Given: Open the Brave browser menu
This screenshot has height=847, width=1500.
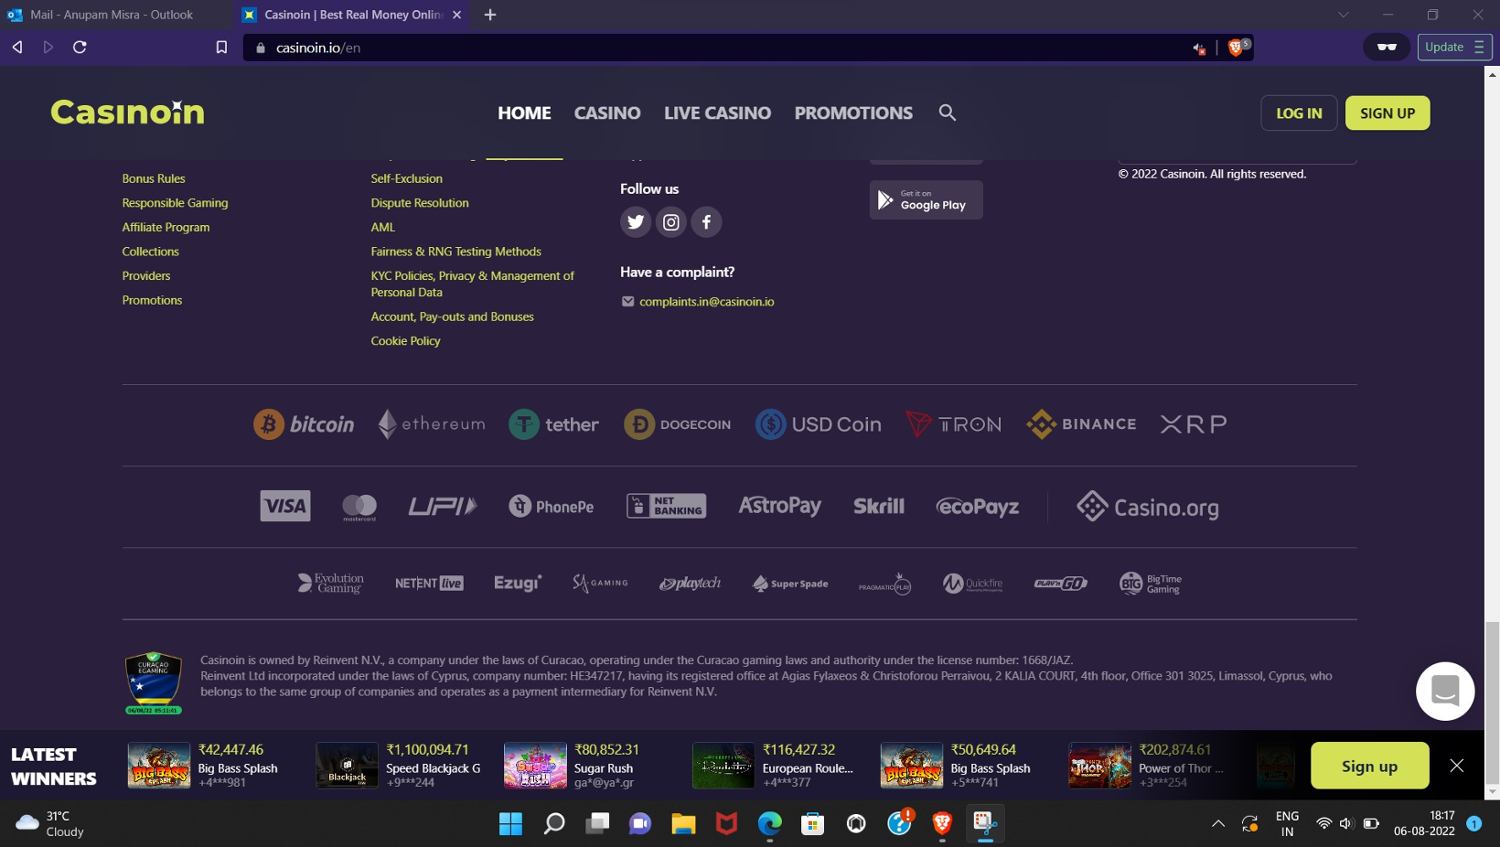Looking at the screenshot, I should (1479, 47).
